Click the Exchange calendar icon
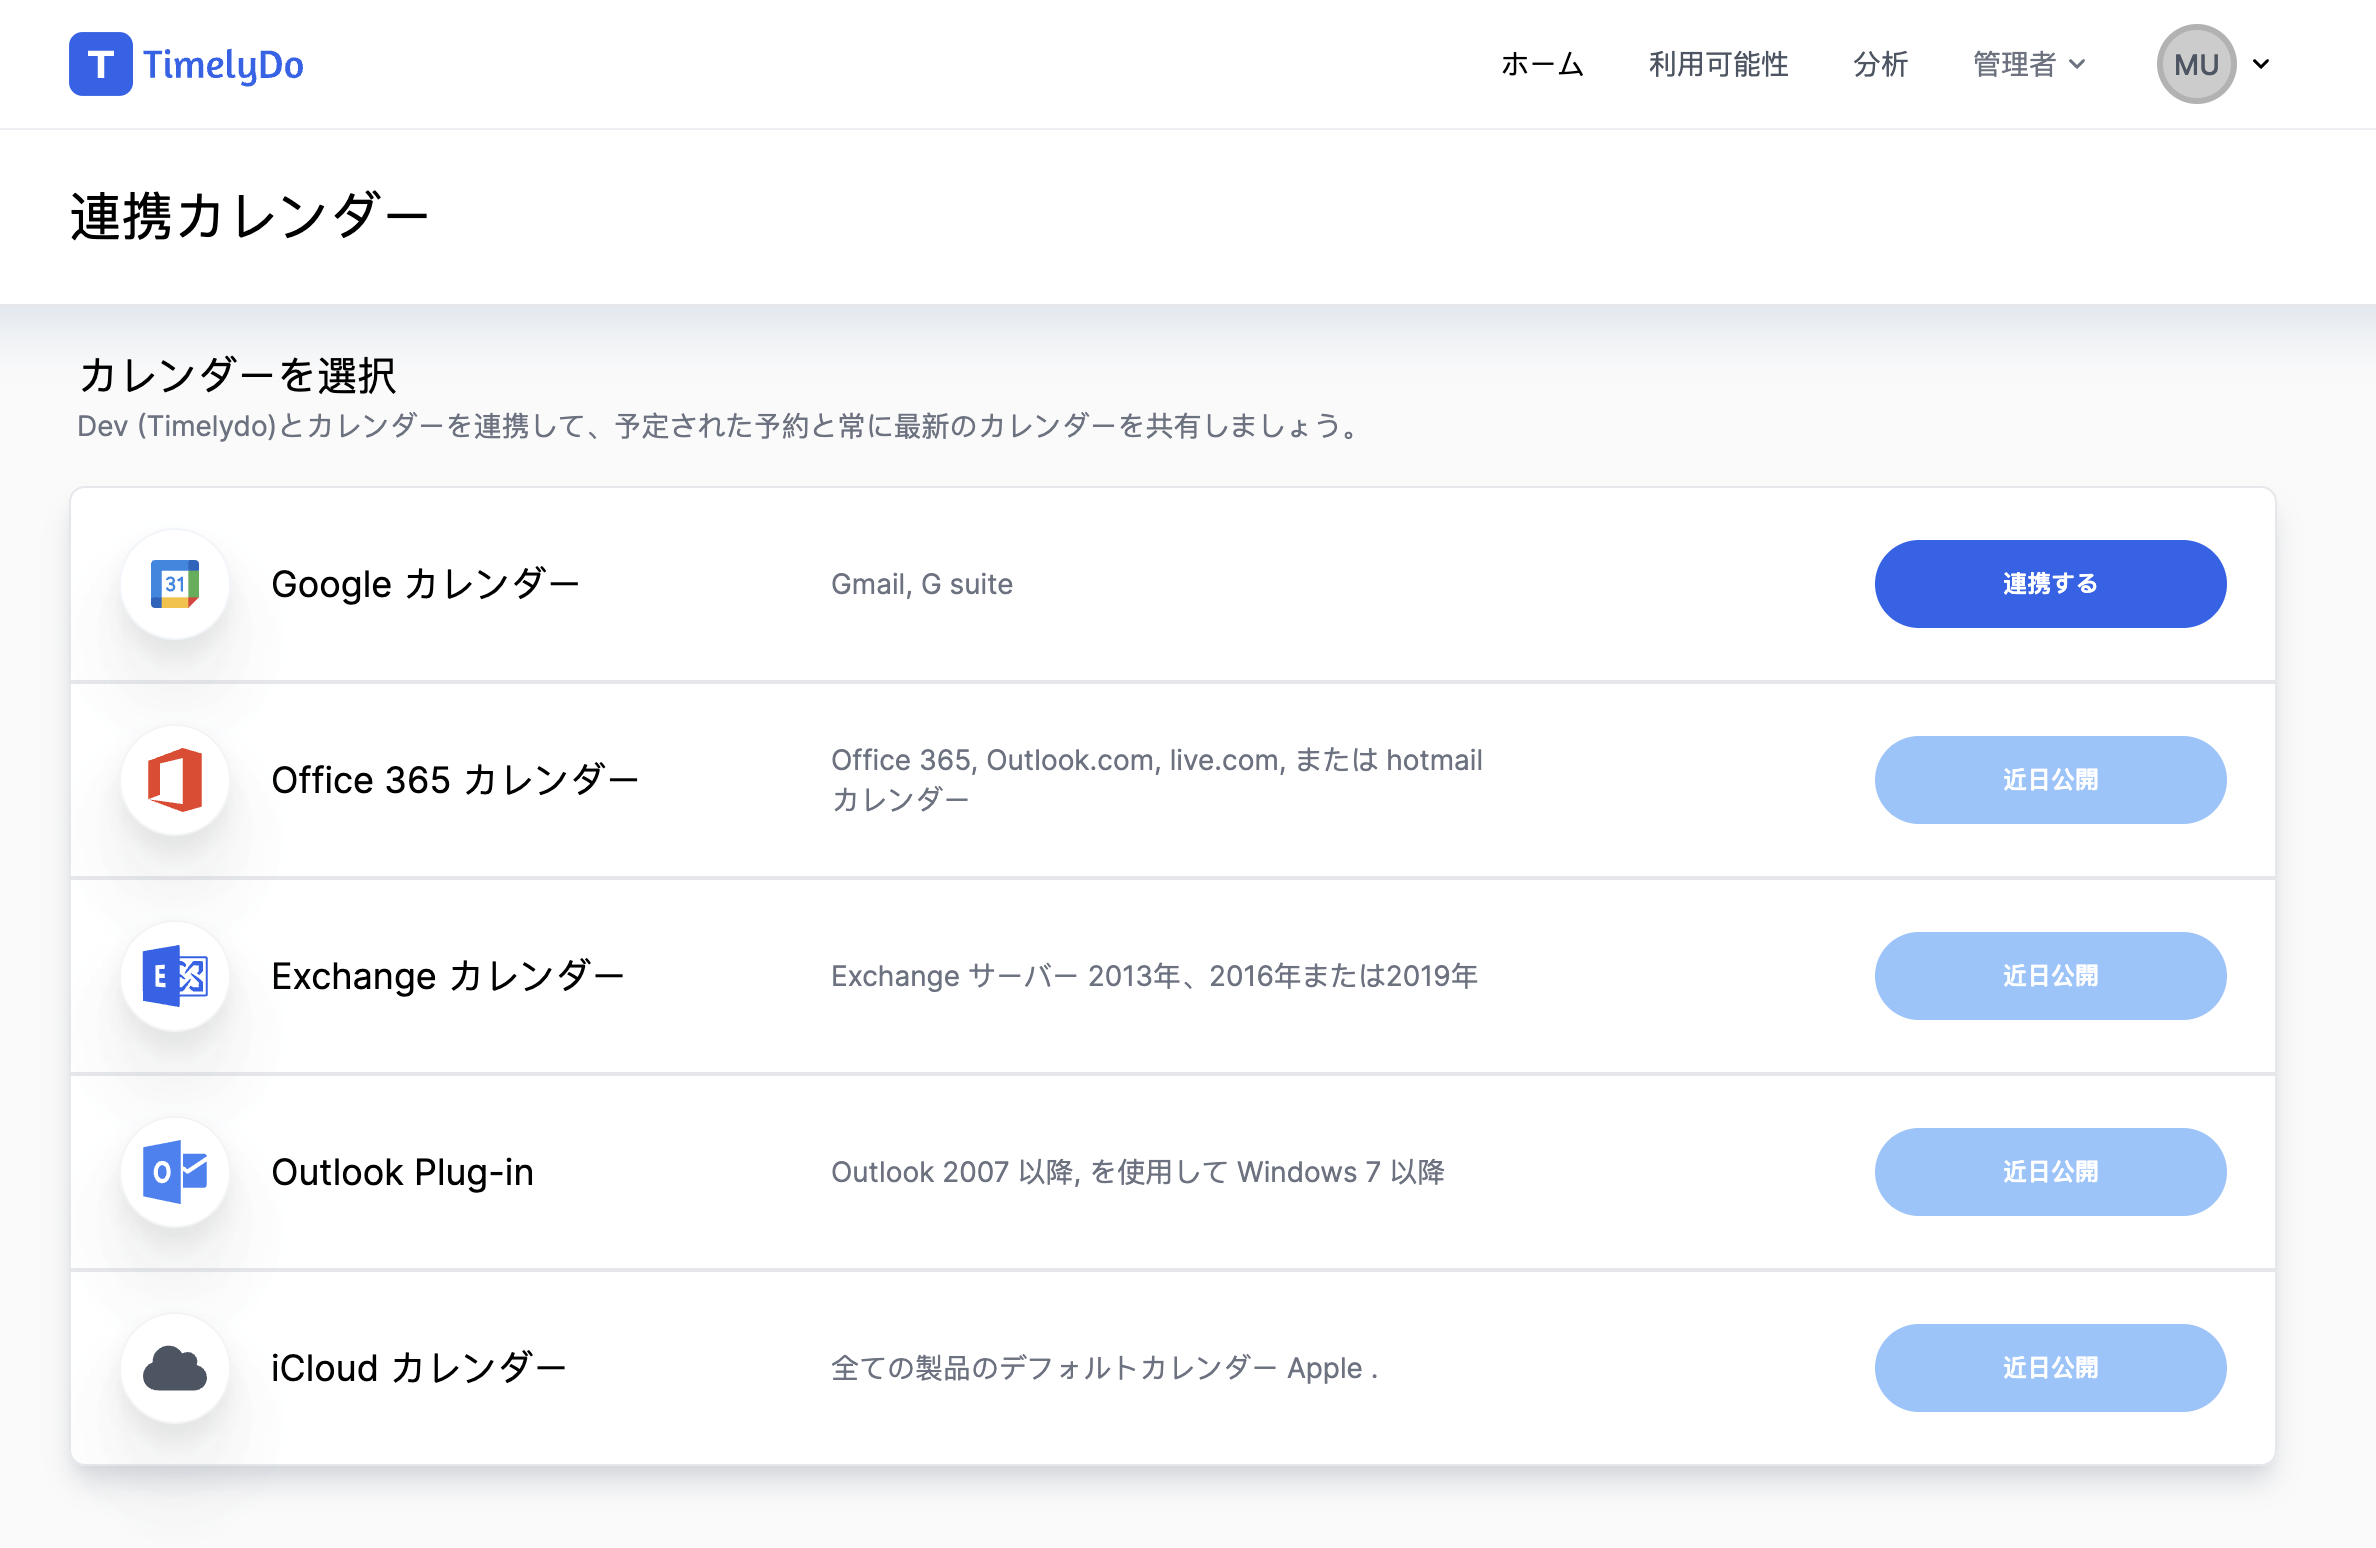Image resolution: width=2376 pixels, height=1548 pixels. point(175,976)
